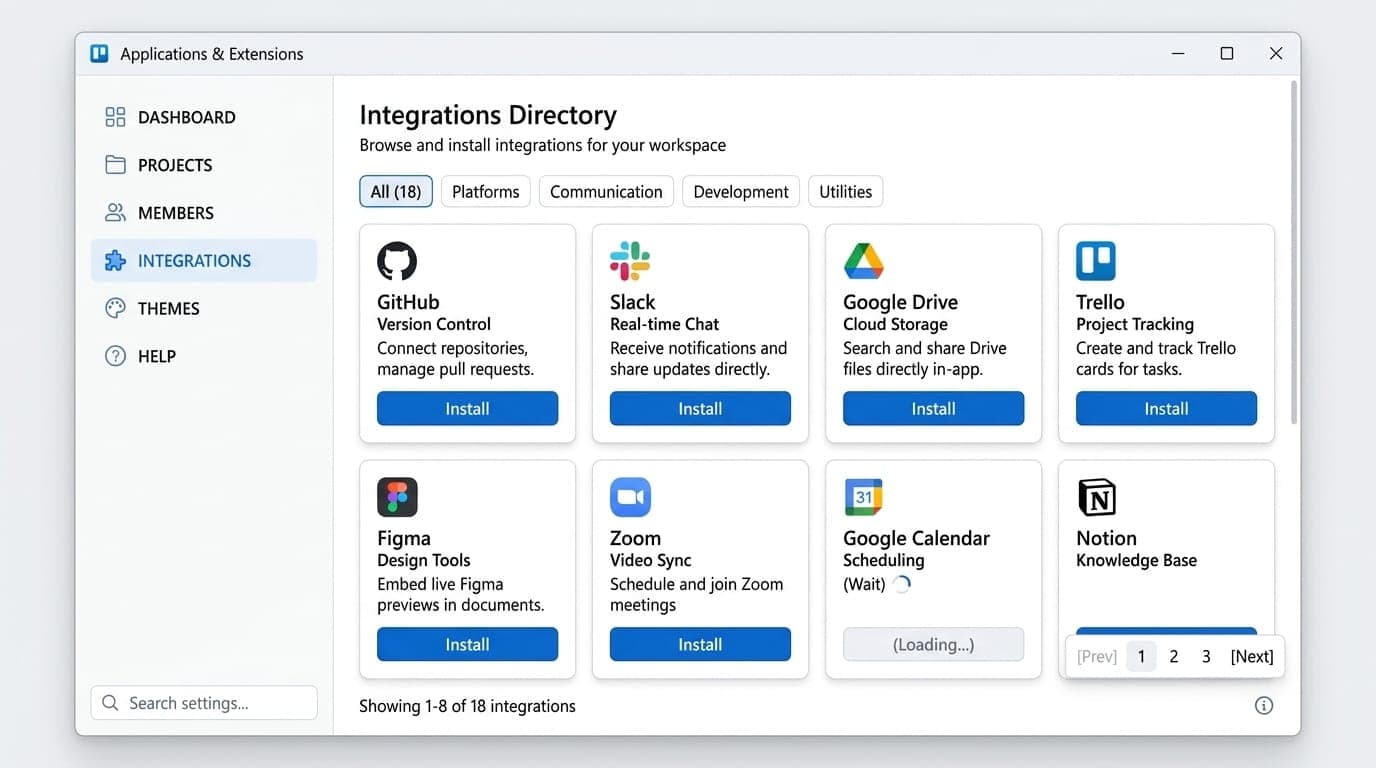Open the HELP page
Image resolution: width=1376 pixels, height=768 pixels.
point(204,356)
